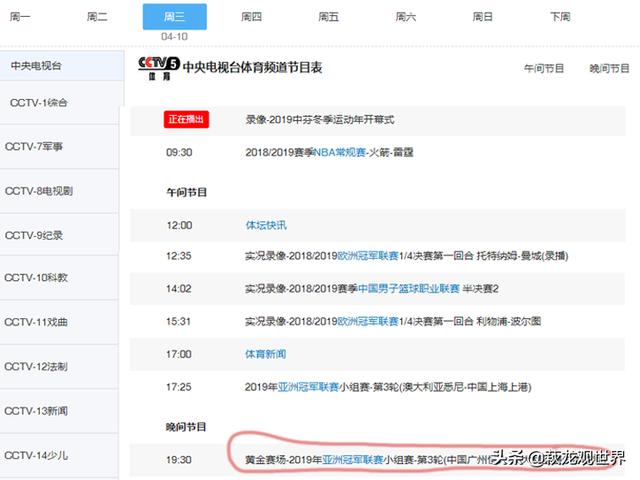
Task: Open 欧洲冠军联赛 link in 15:31 row
Action: (368, 322)
